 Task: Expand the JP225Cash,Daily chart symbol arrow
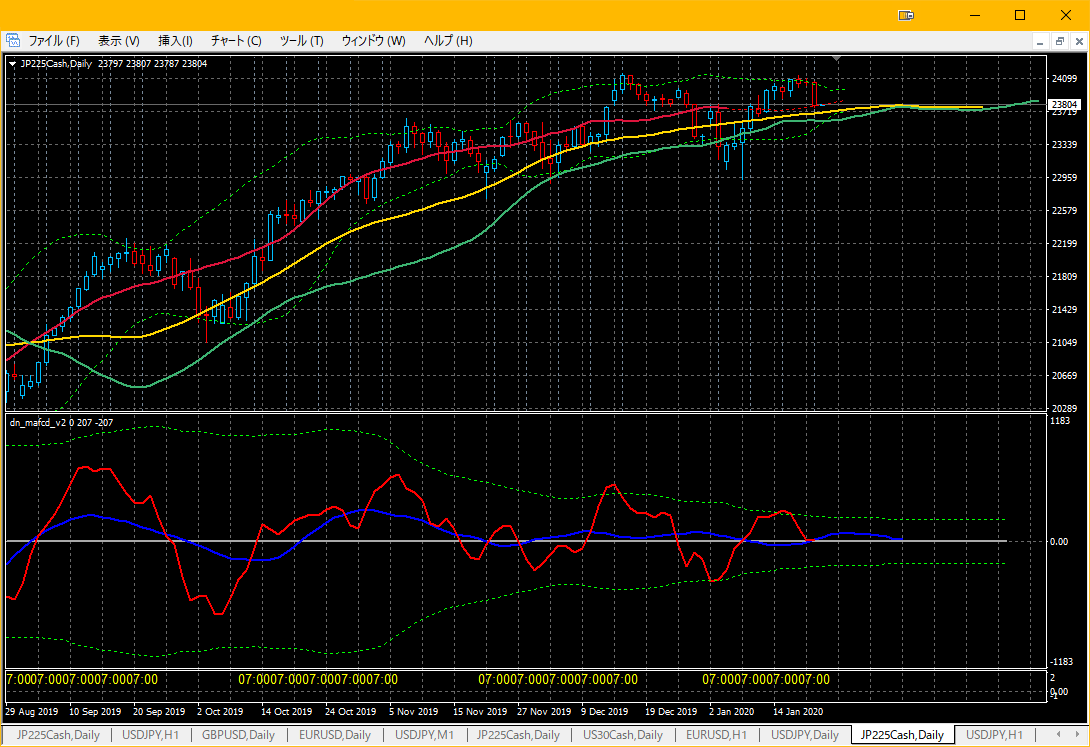(x=13, y=64)
